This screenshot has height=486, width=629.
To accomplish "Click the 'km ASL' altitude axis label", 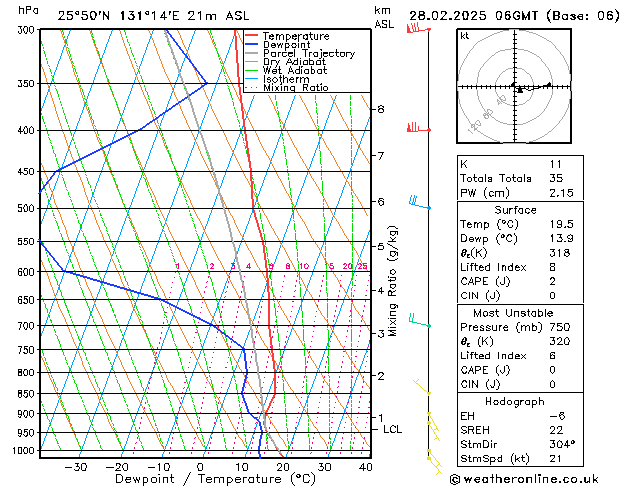I will [x=384, y=17].
